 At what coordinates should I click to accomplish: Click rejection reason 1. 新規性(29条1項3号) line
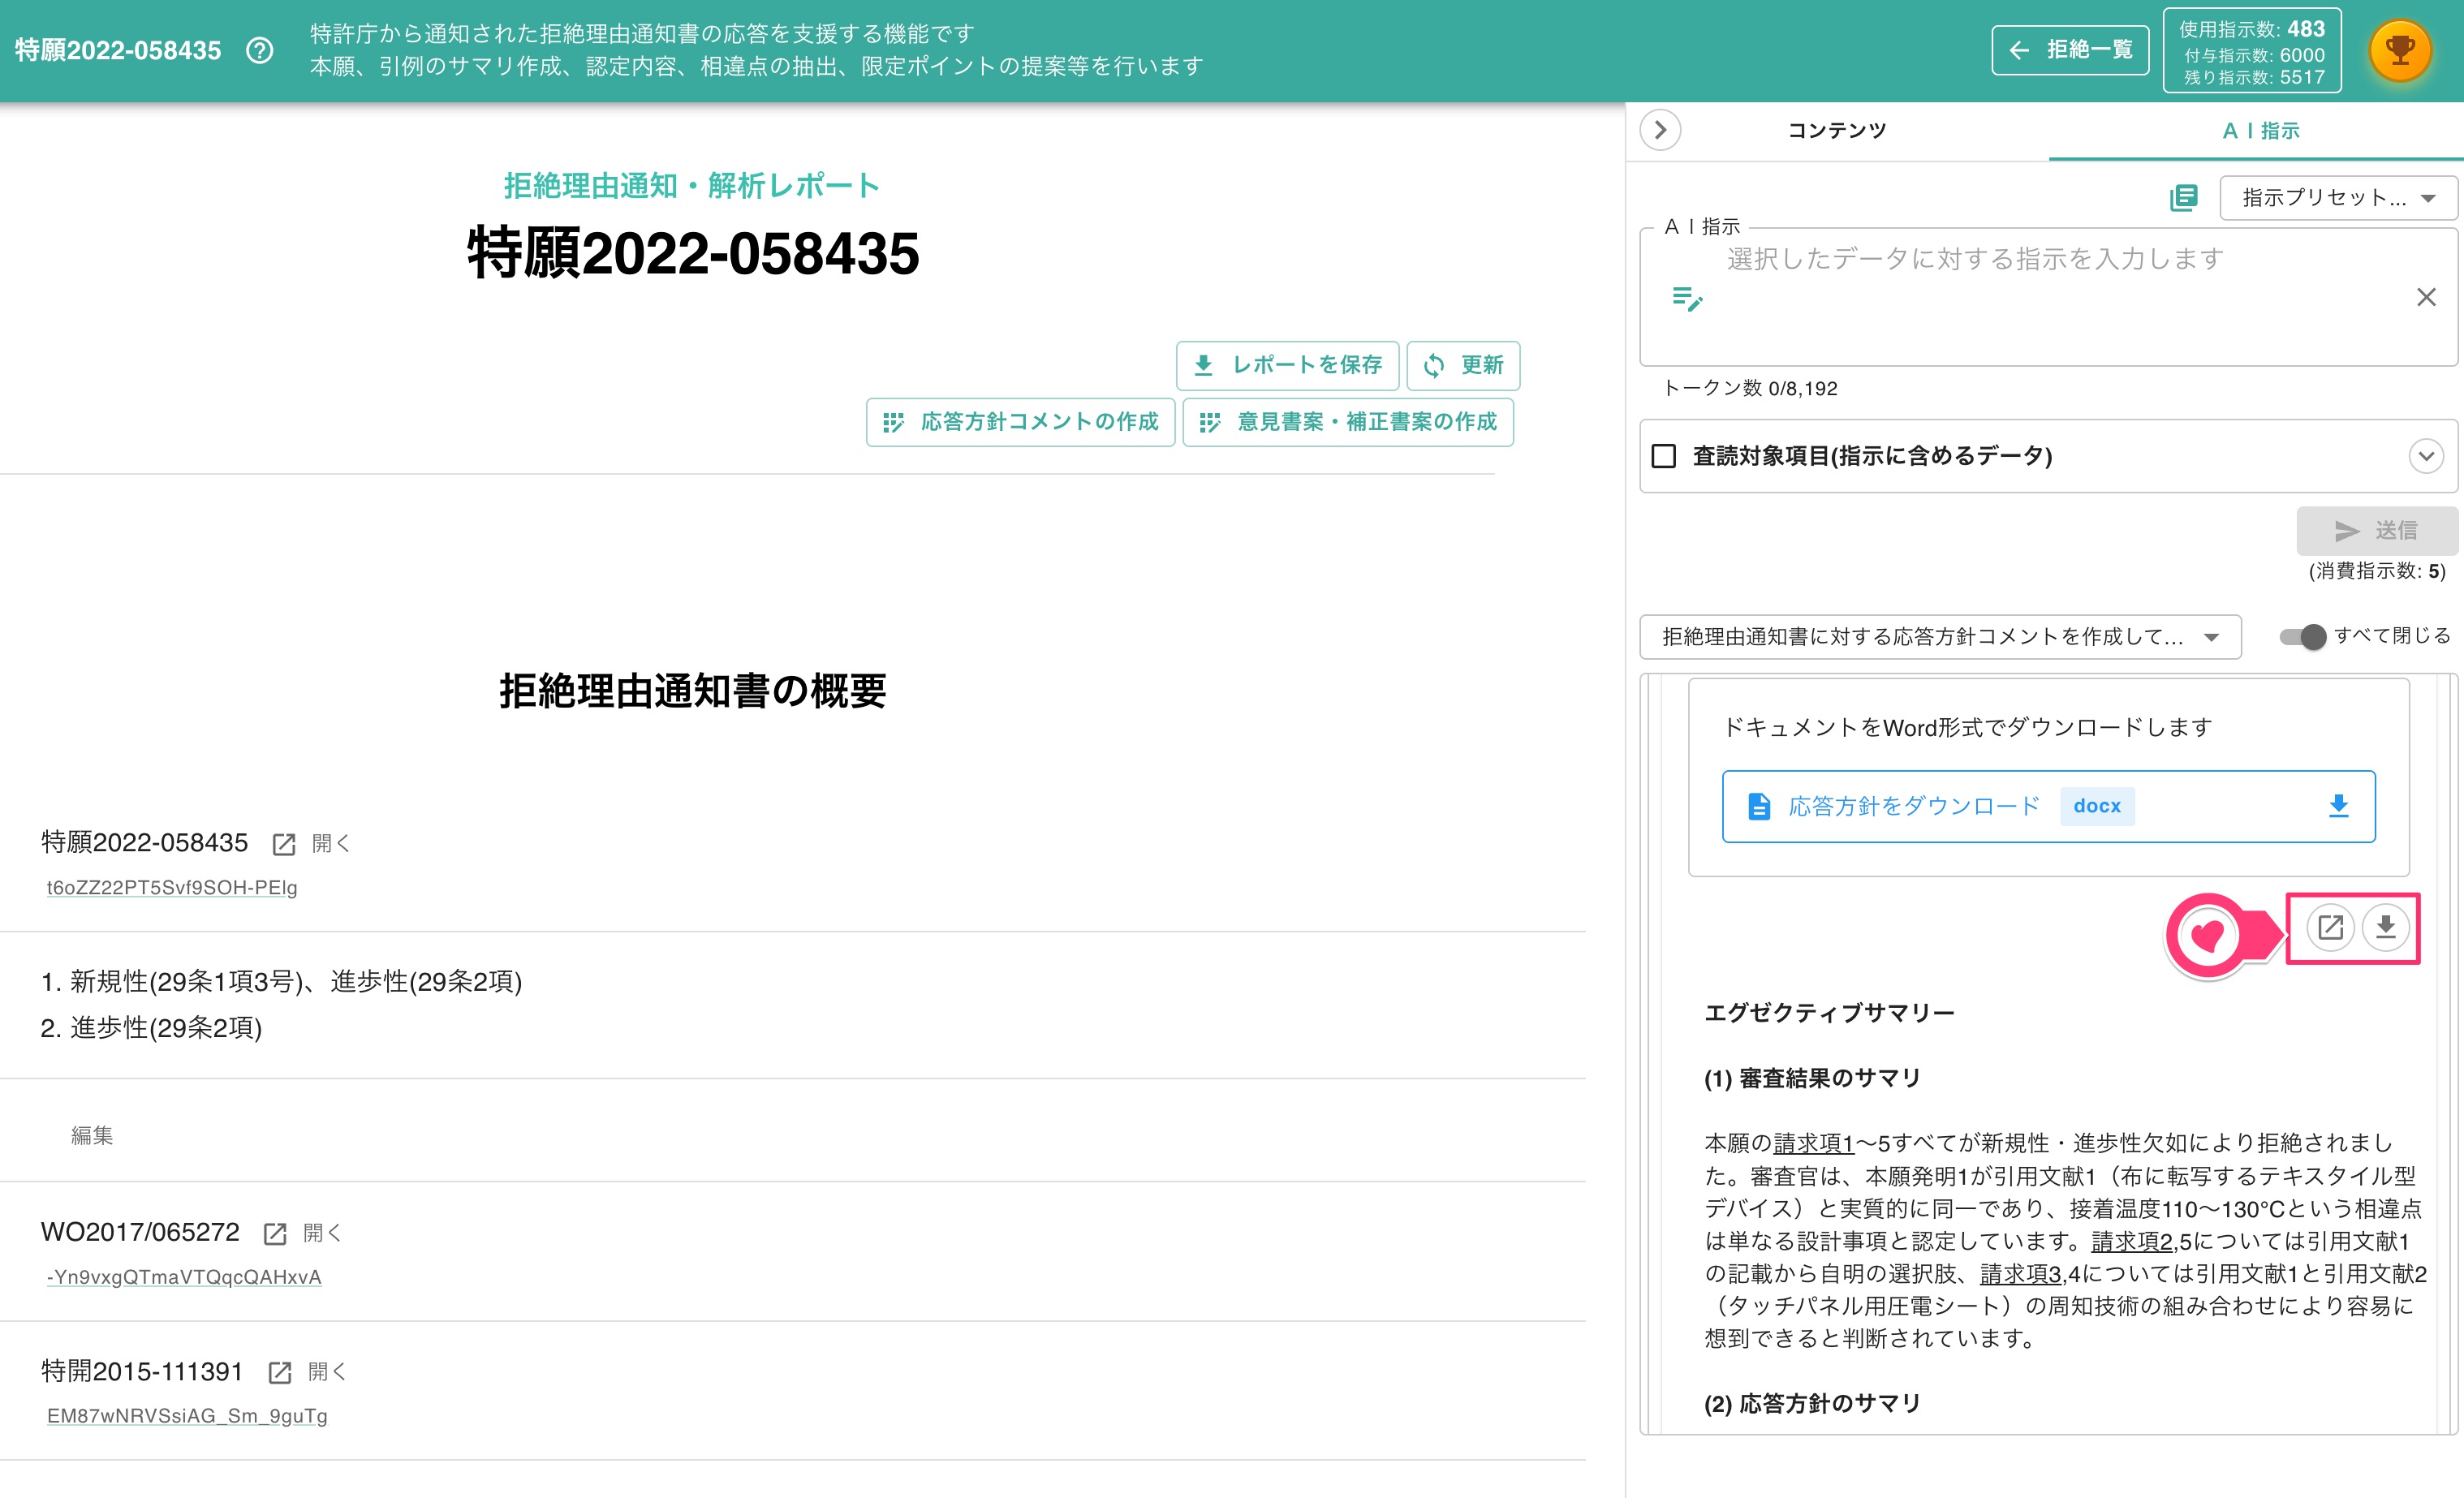(x=281, y=981)
